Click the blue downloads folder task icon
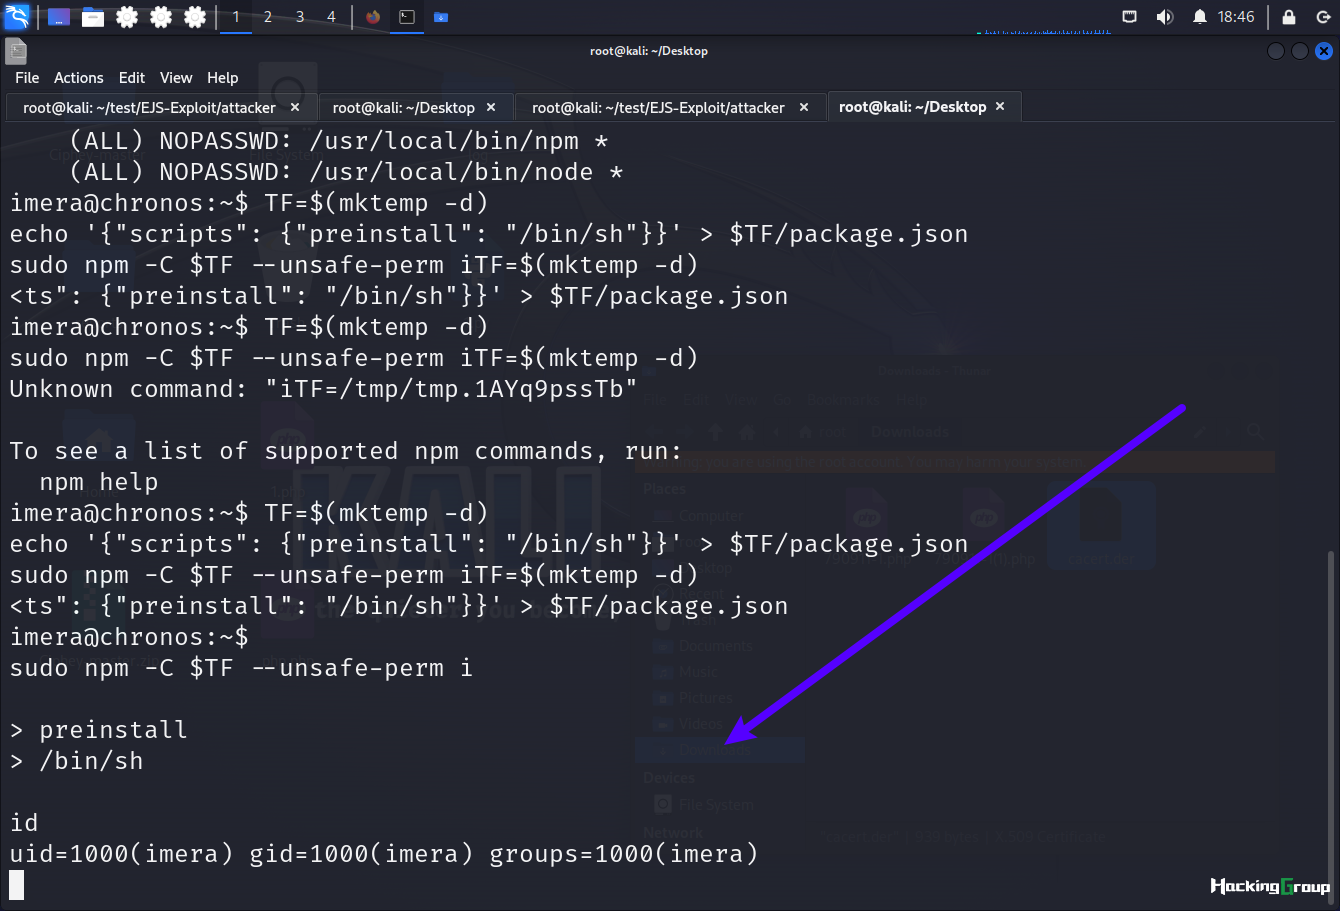Image resolution: width=1340 pixels, height=911 pixels. point(441,17)
